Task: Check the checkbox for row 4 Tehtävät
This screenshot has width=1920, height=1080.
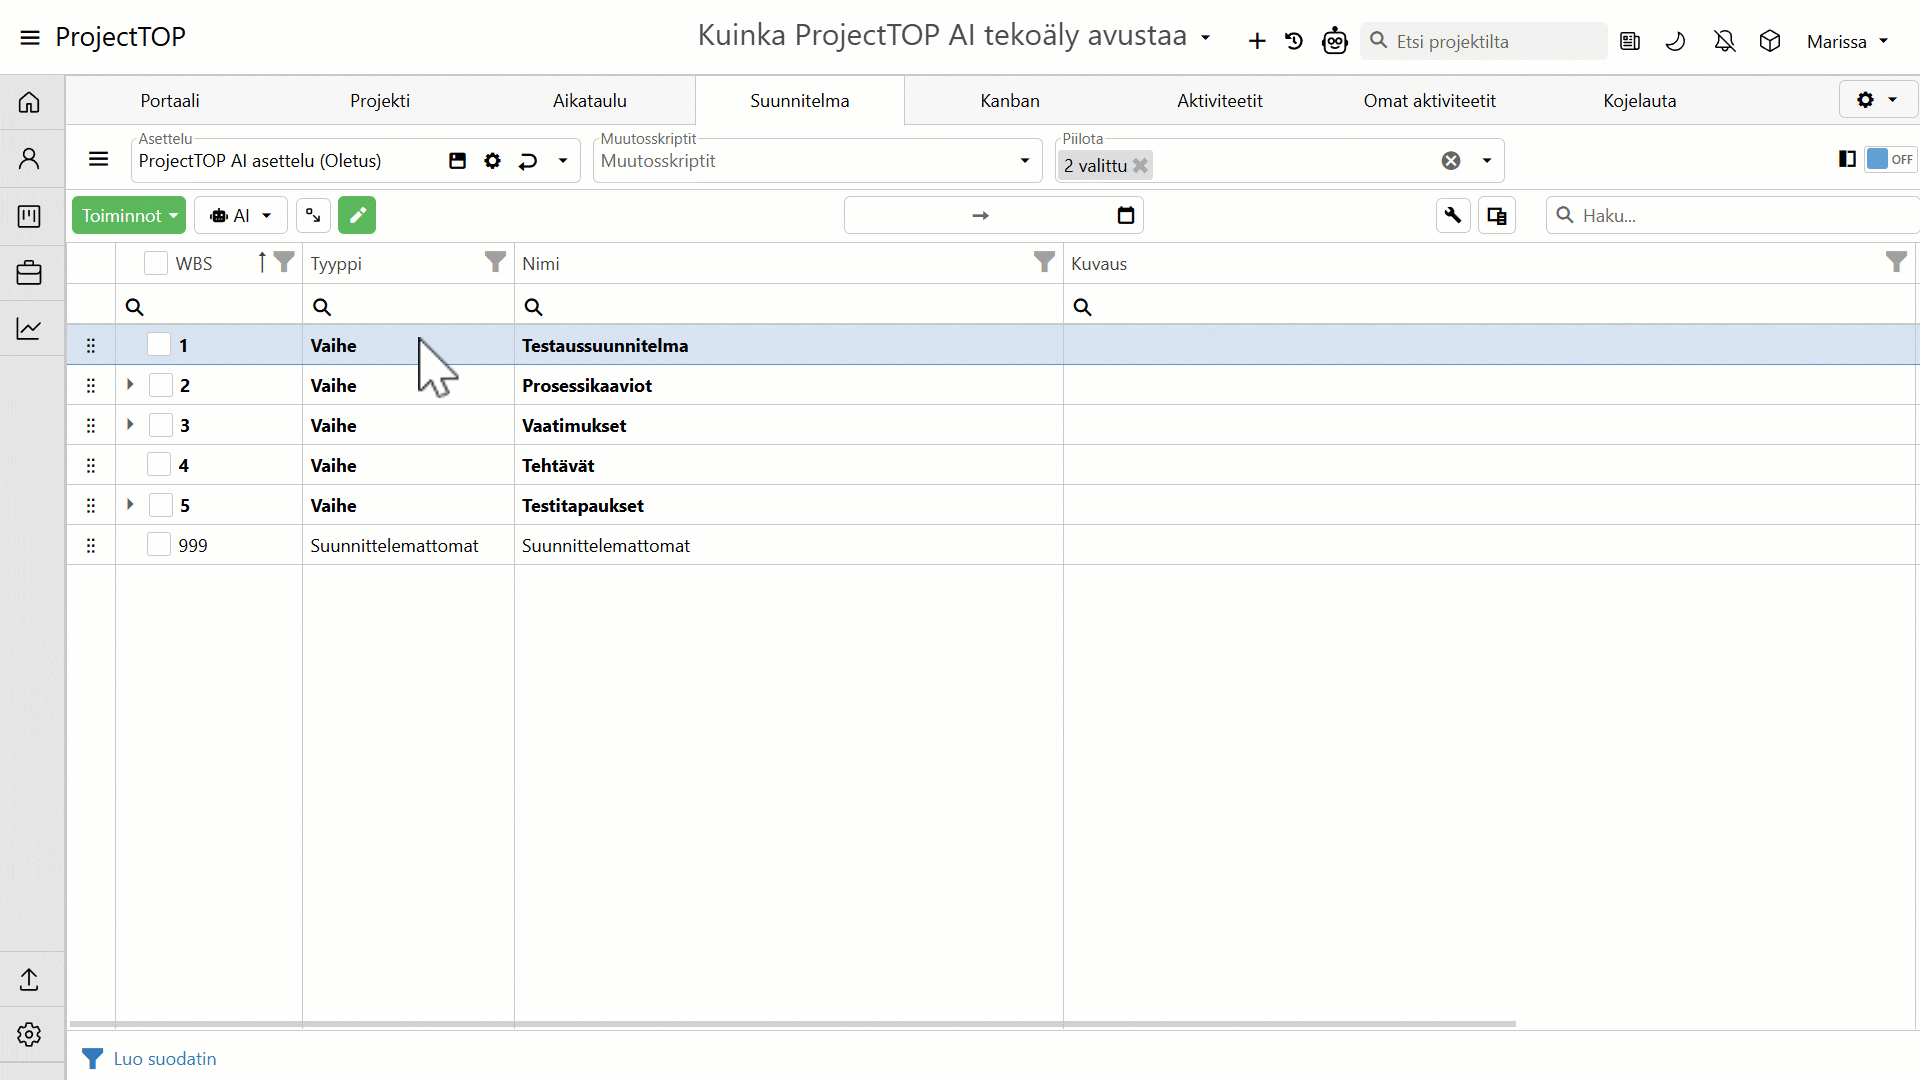Action: [x=159, y=465]
